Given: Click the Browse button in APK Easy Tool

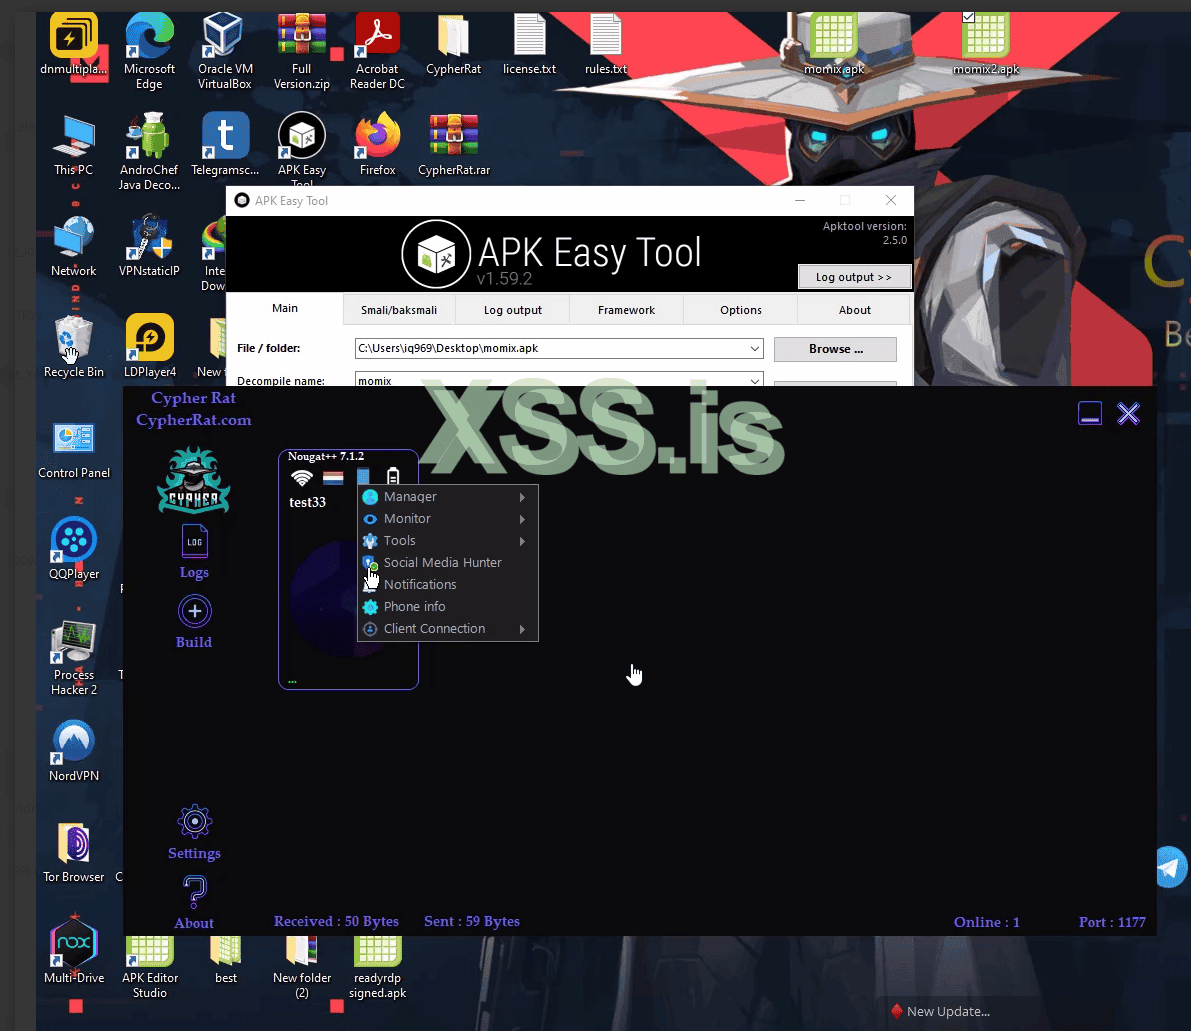Looking at the screenshot, I should coord(835,348).
